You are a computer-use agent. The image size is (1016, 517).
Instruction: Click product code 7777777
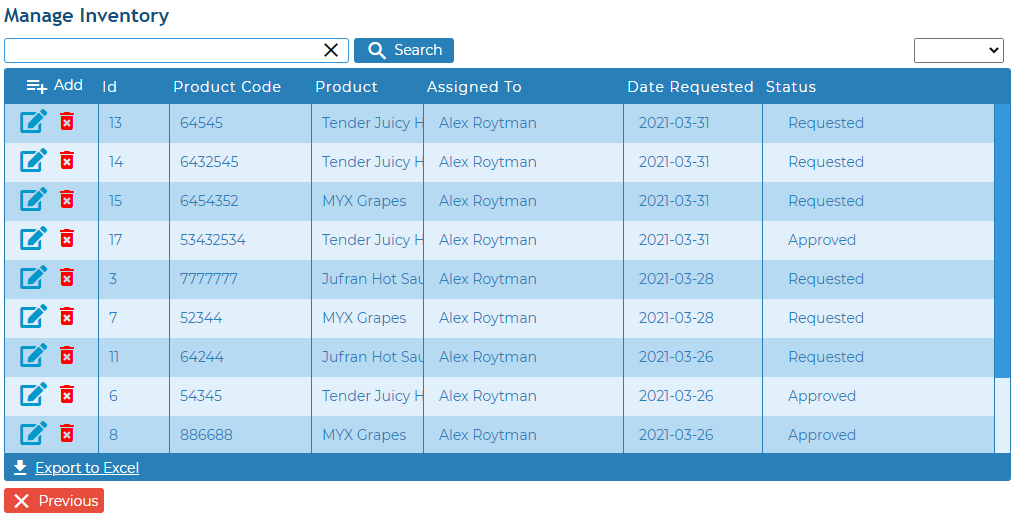click(x=209, y=279)
